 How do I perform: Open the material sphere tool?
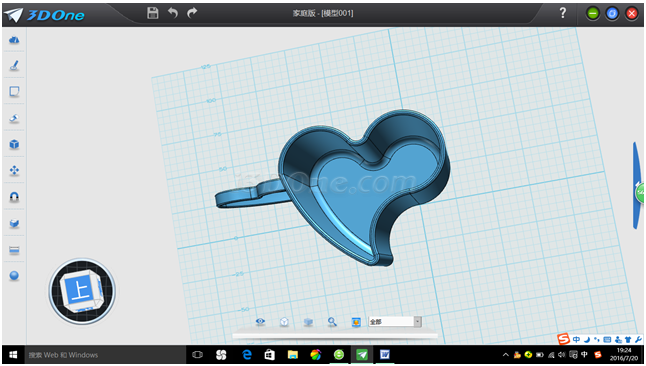14,276
